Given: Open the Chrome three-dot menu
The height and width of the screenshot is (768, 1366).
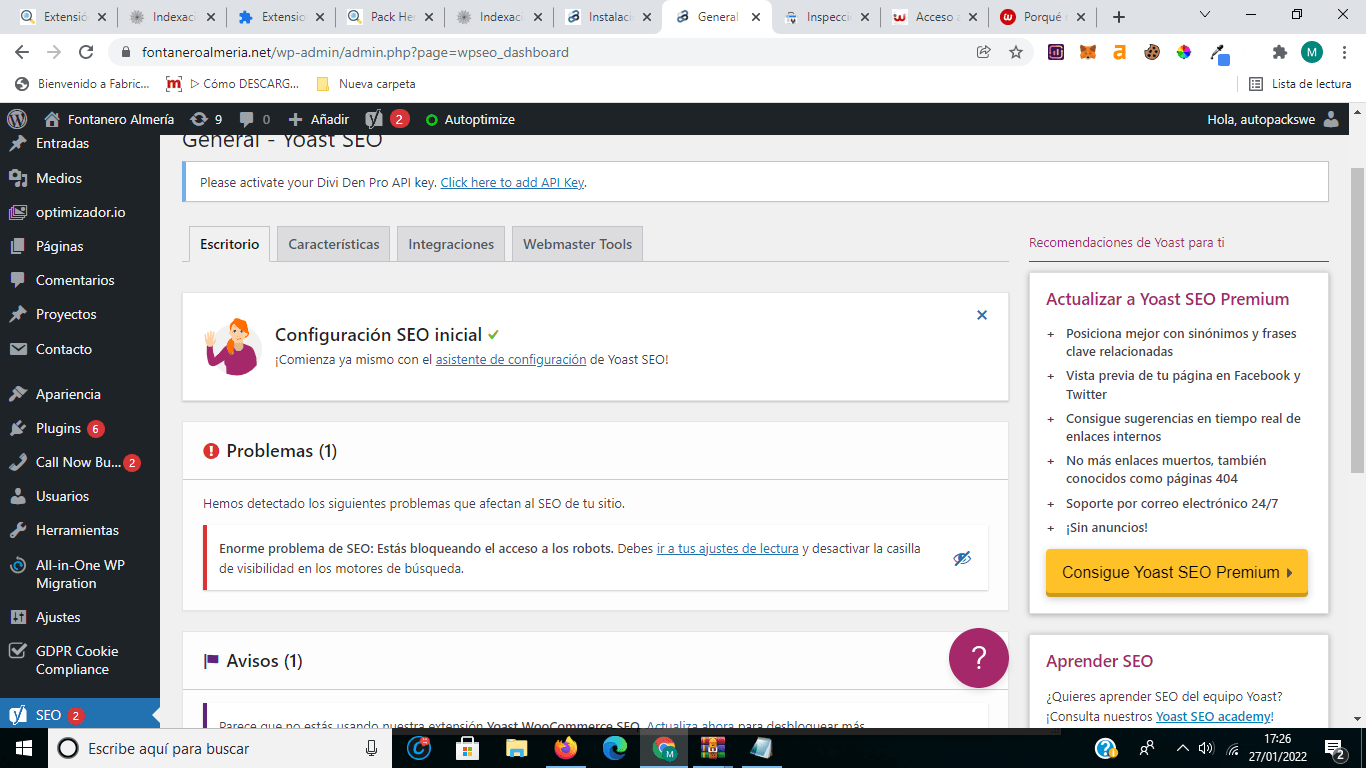Looking at the screenshot, I should click(x=1343, y=52).
